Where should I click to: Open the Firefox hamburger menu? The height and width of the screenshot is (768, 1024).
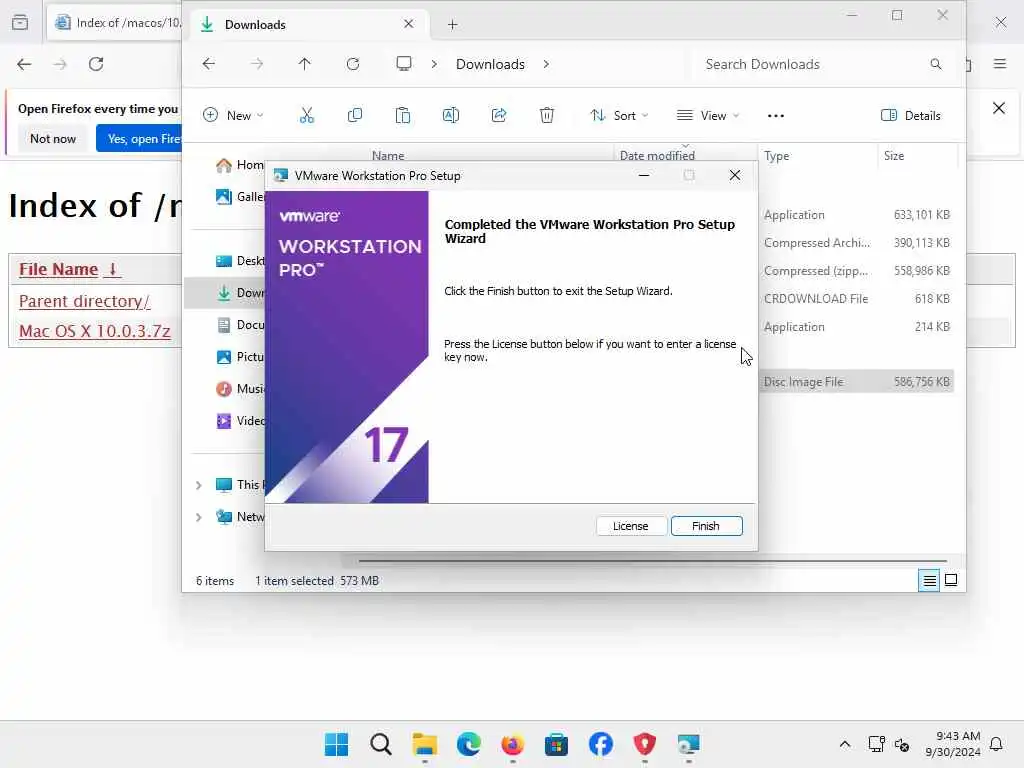[1000, 64]
